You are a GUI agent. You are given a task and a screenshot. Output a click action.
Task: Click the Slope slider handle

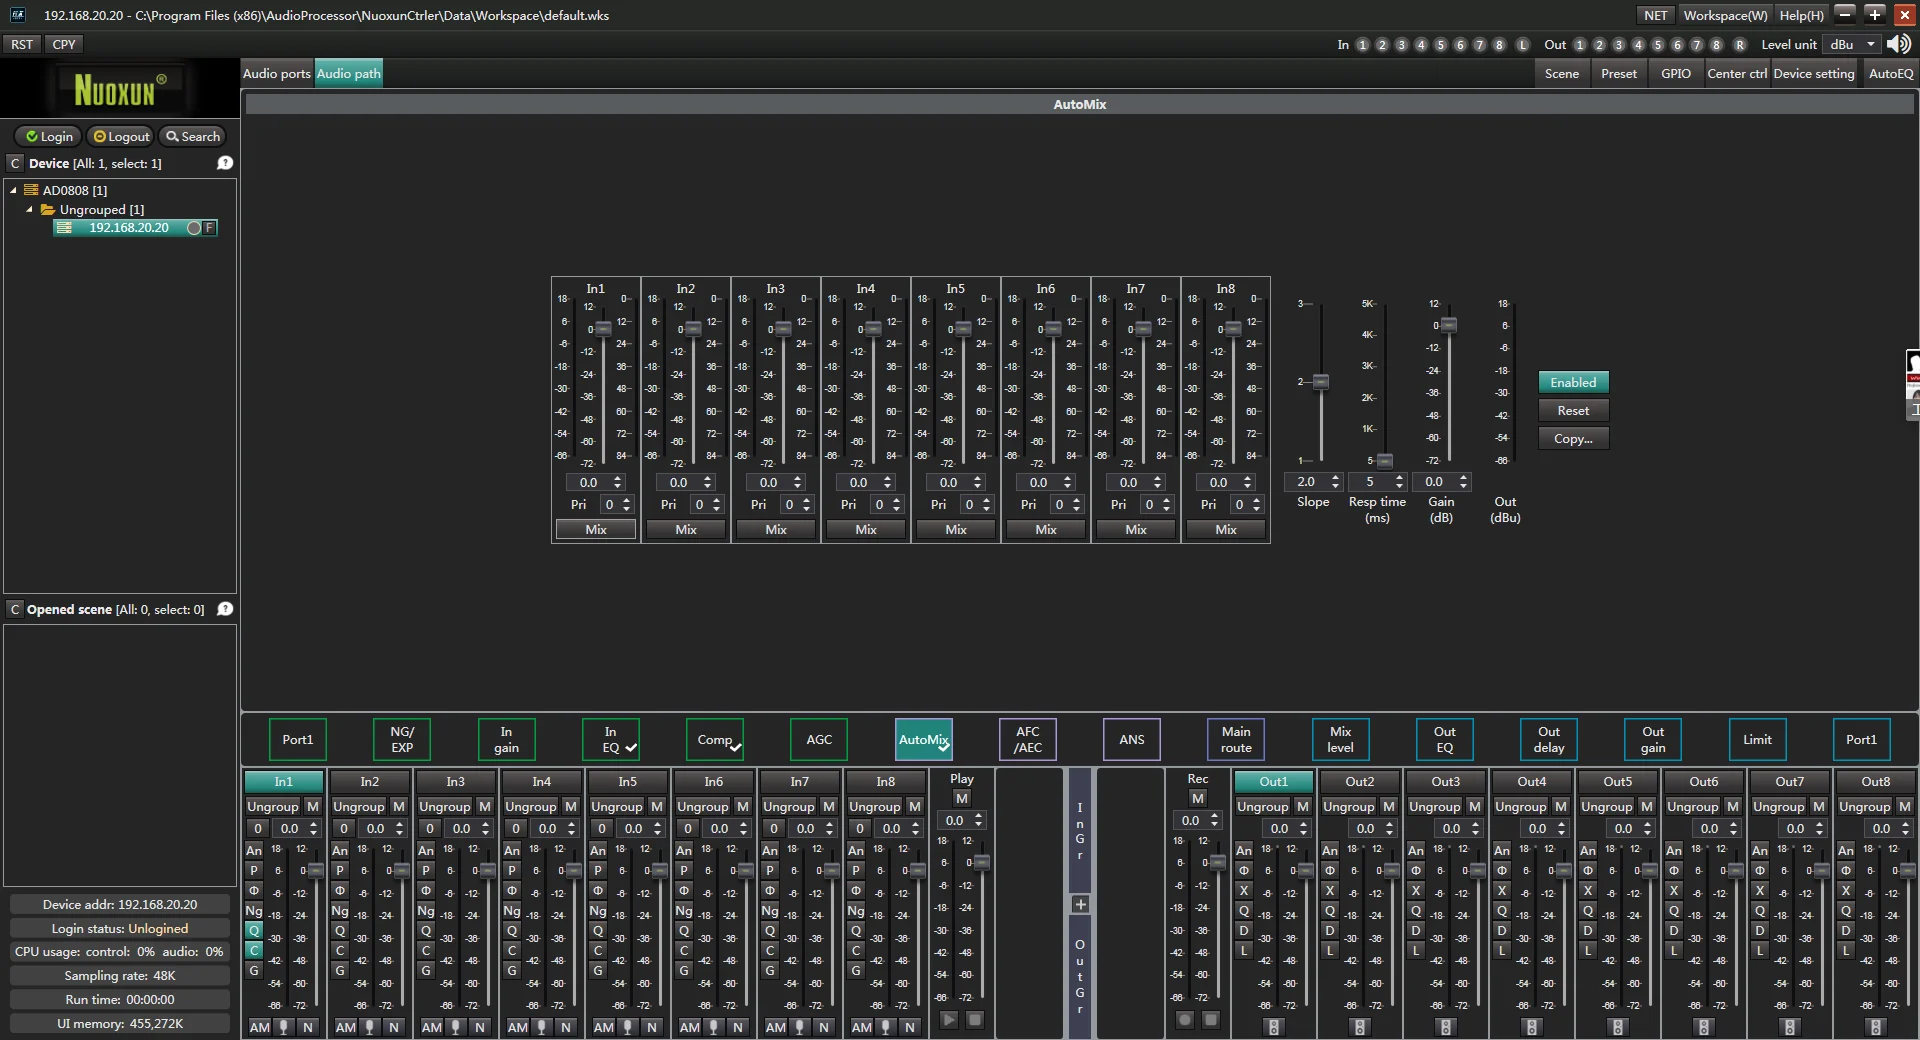pyautogui.click(x=1321, y=382)
